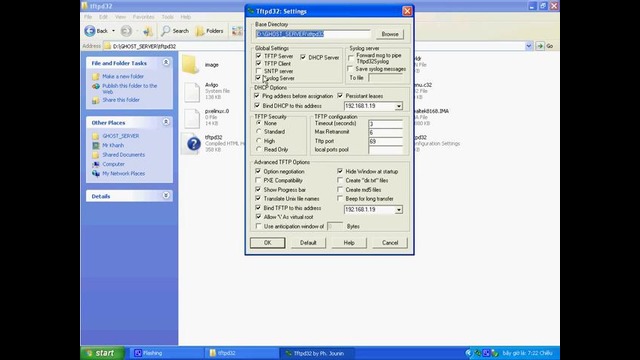640x360 pixels.
Task: Toggle Option negotiation checkbox
Action: [x=258, y=171]
